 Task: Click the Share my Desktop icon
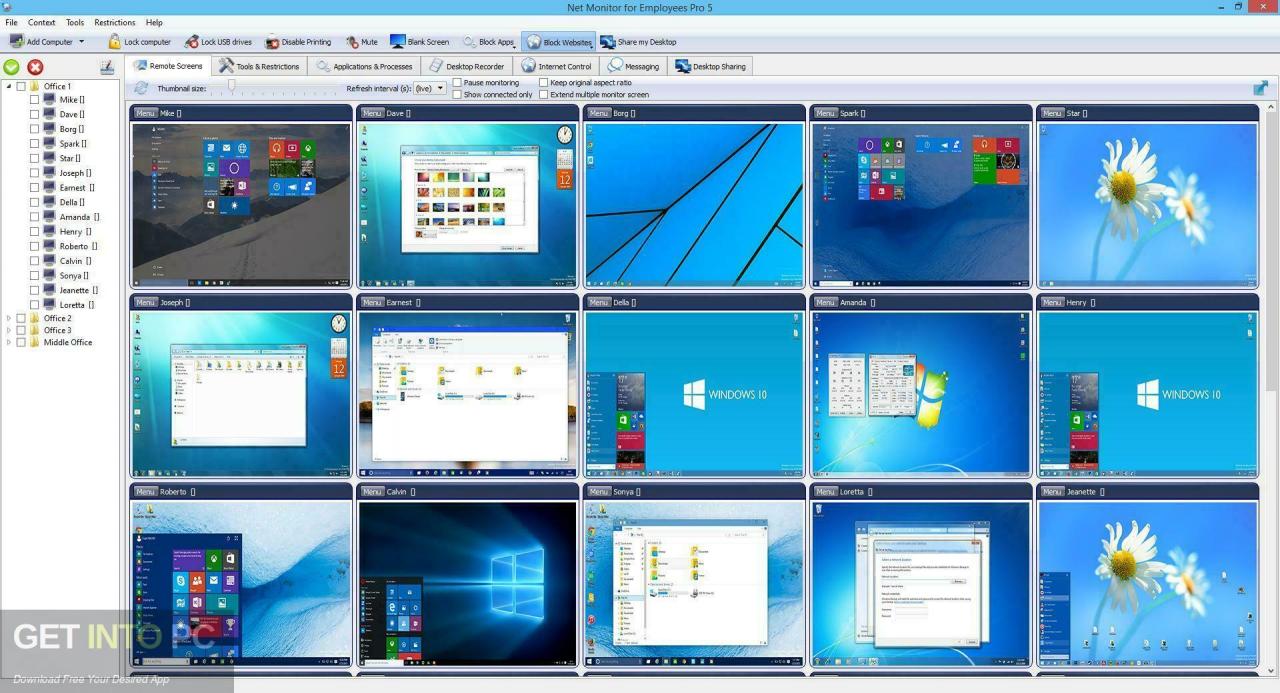[x=607, y=42]
